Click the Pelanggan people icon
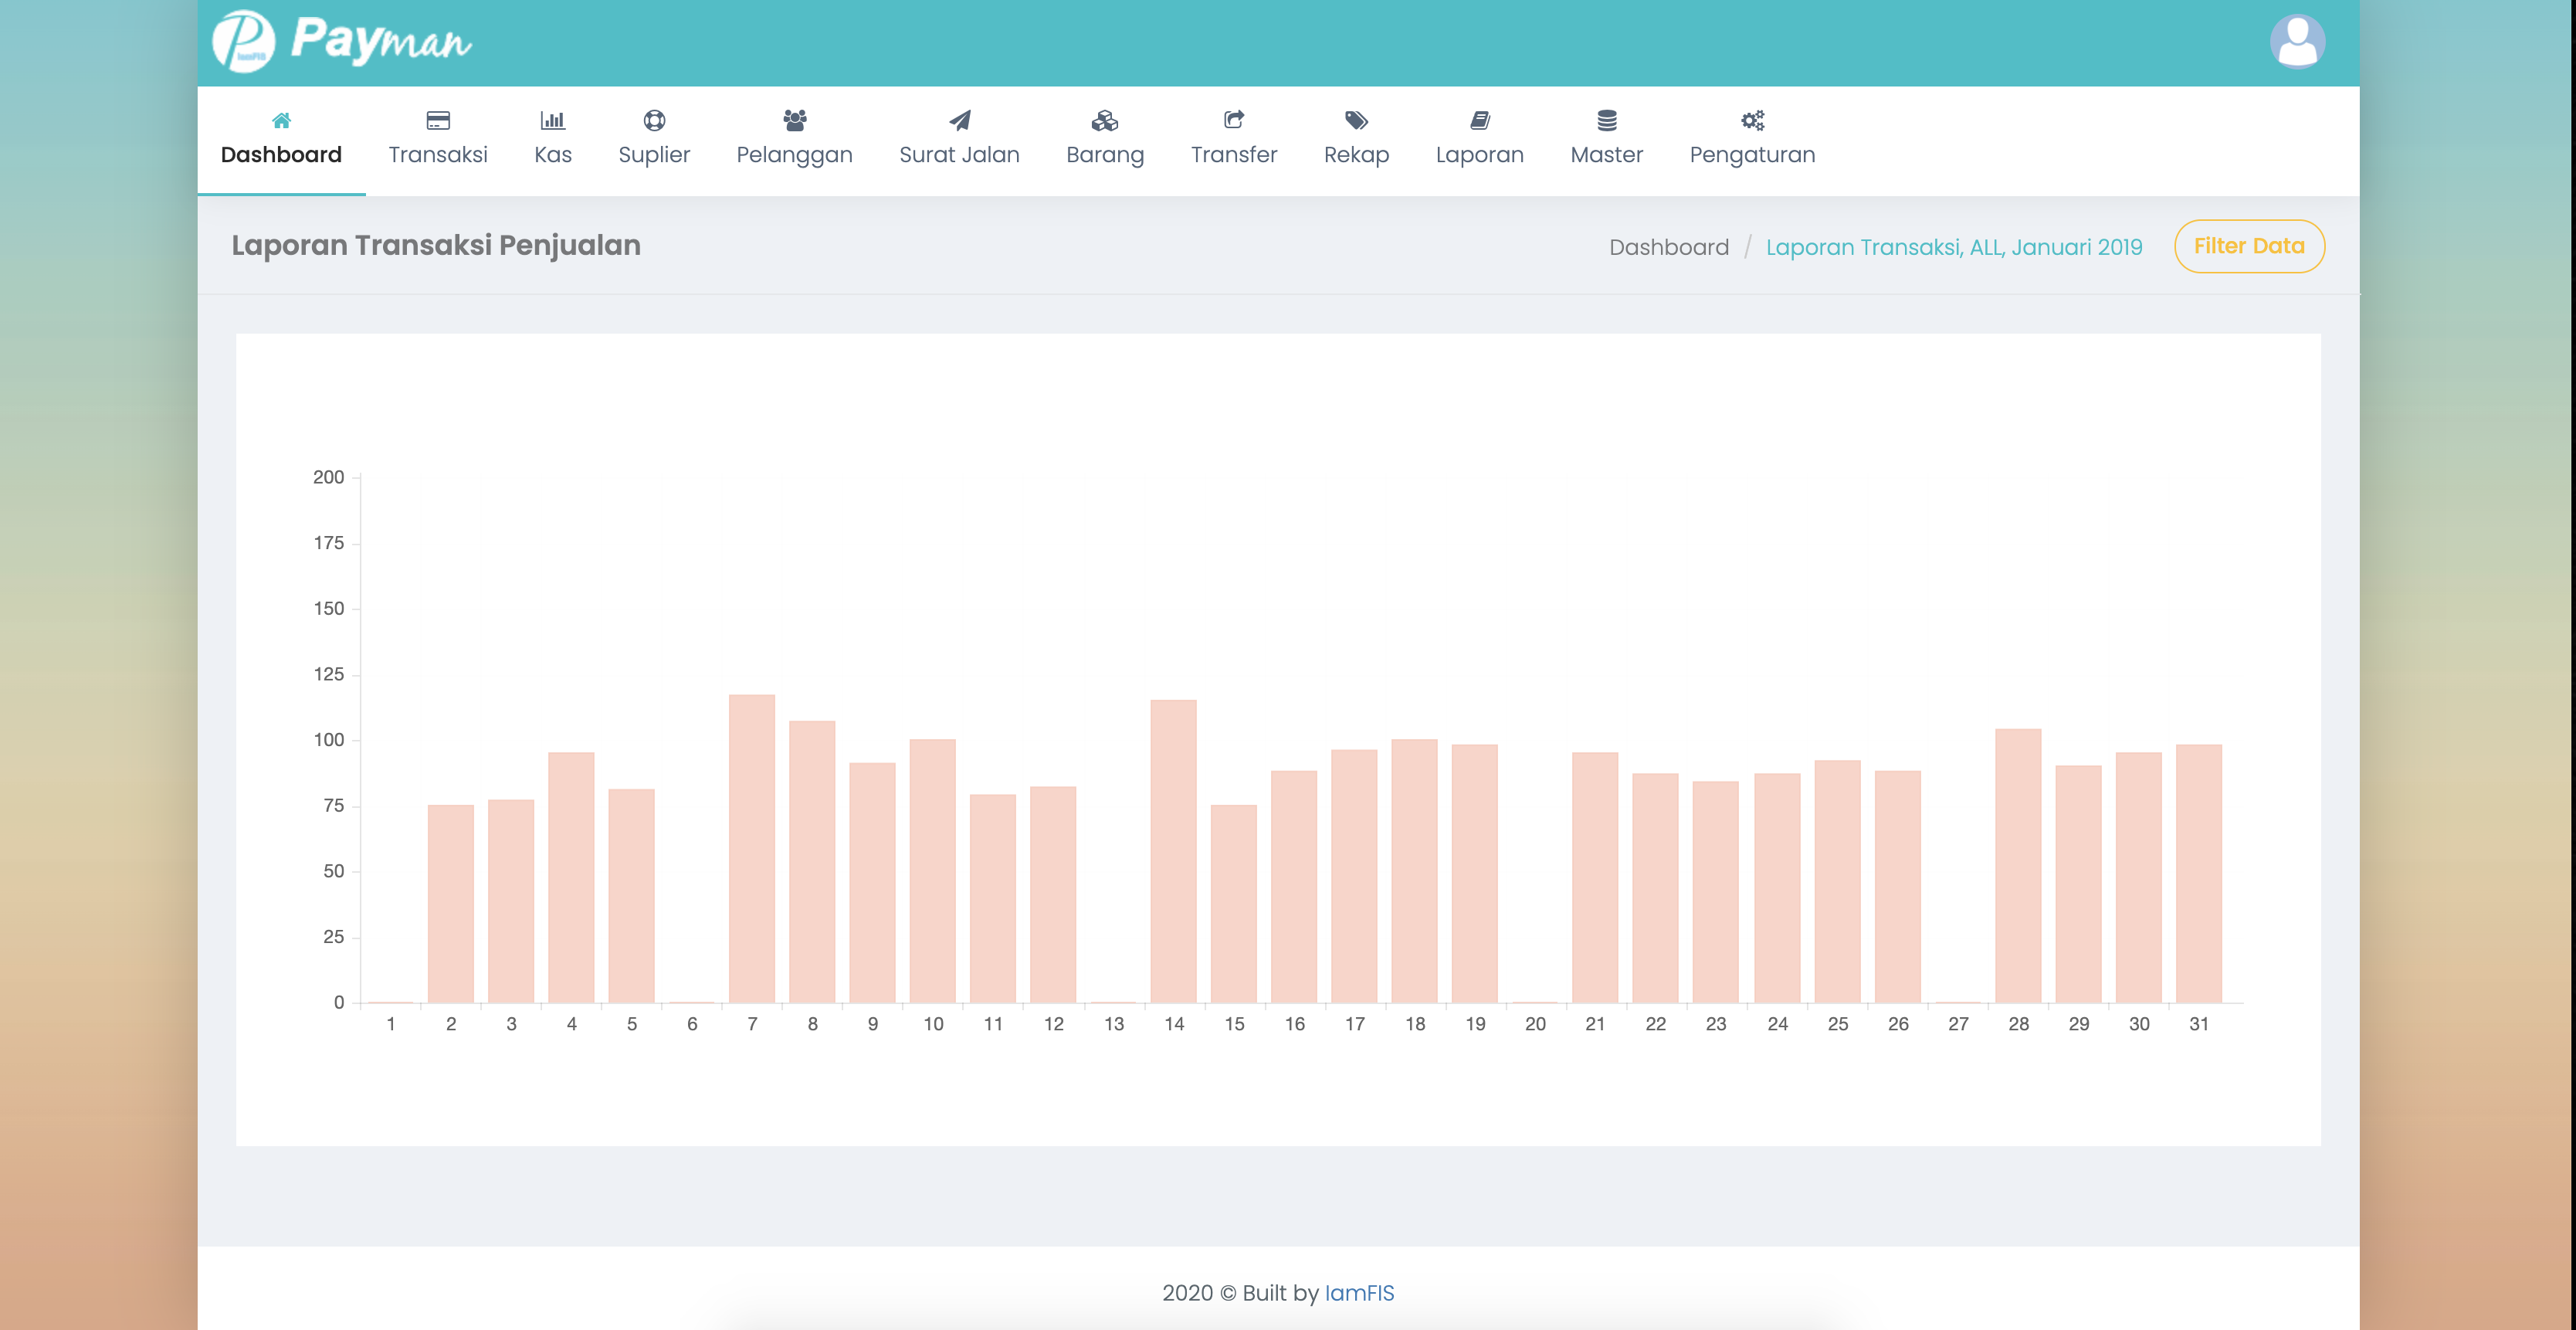 tap(794, 121)
